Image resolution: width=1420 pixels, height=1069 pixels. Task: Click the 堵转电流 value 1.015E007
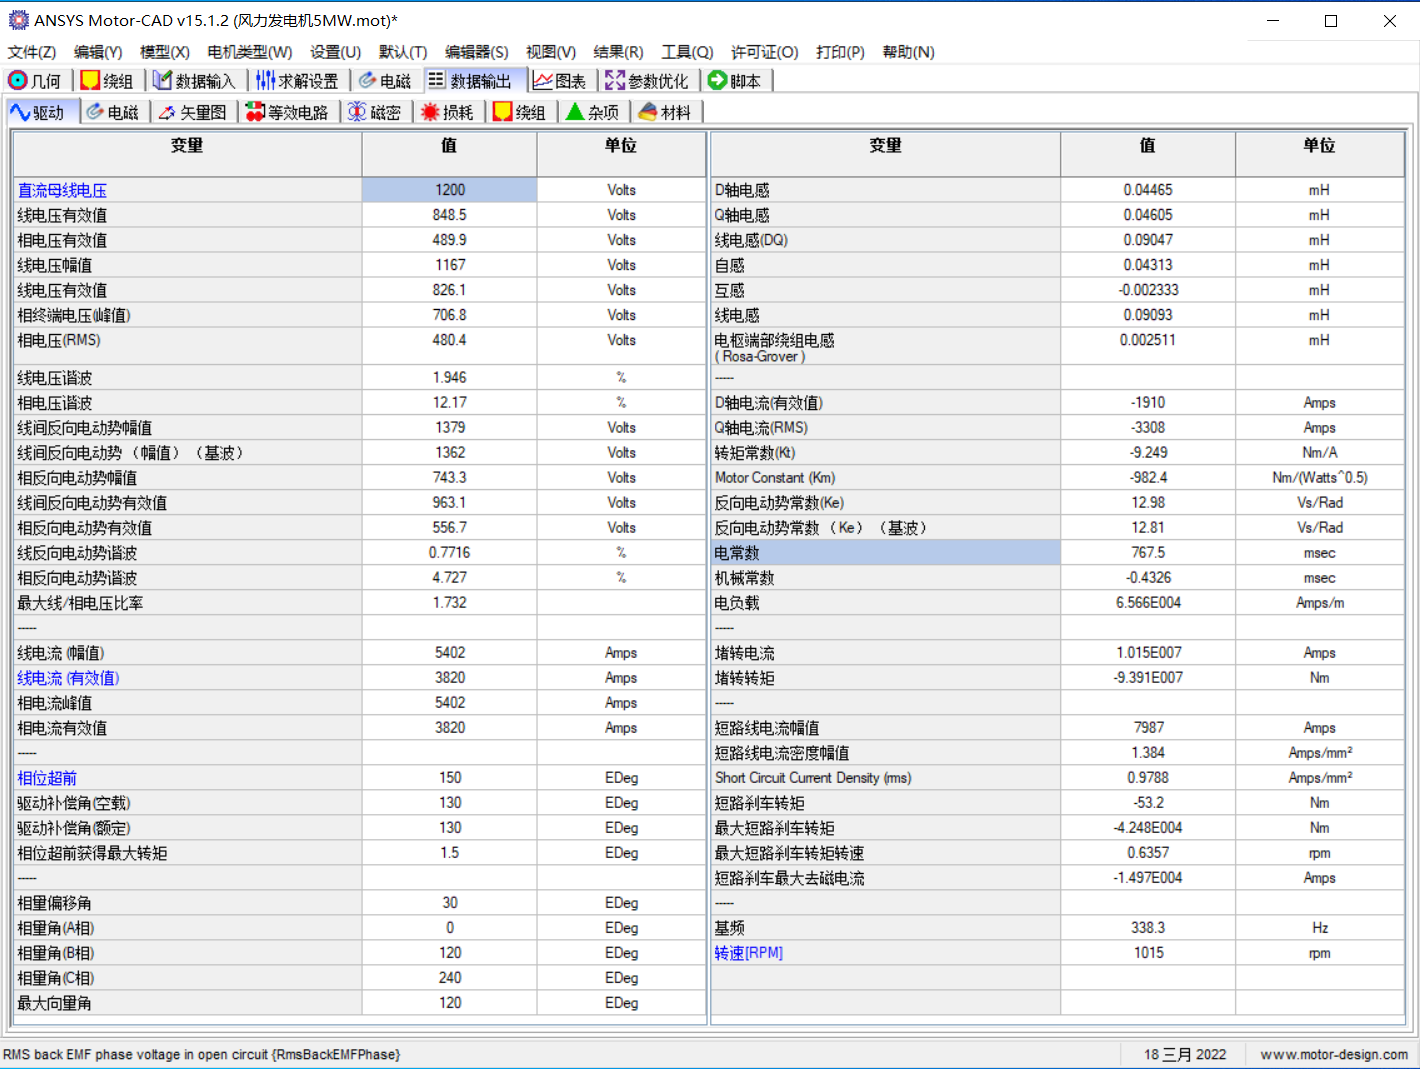pyautogui.click(x=1148, y=653)
